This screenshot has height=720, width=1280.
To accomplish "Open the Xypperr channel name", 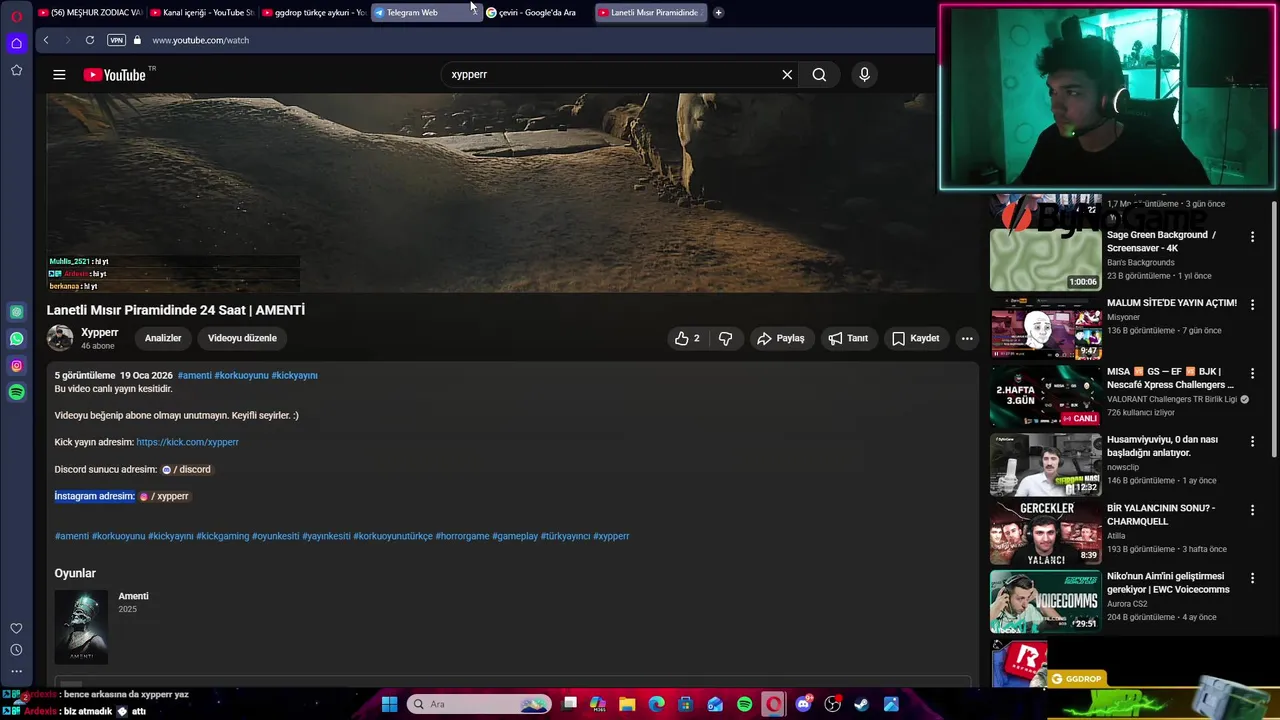I will tap(100, 332).
